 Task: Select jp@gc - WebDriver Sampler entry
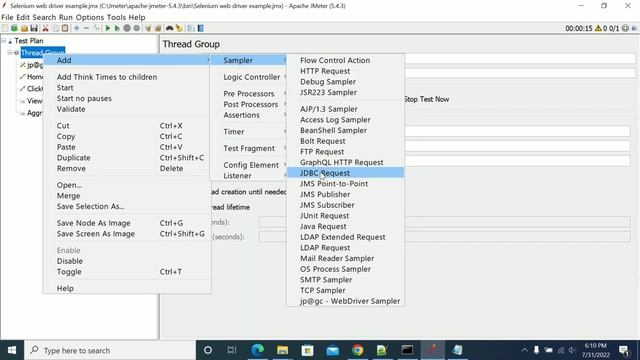pos(346,301)
